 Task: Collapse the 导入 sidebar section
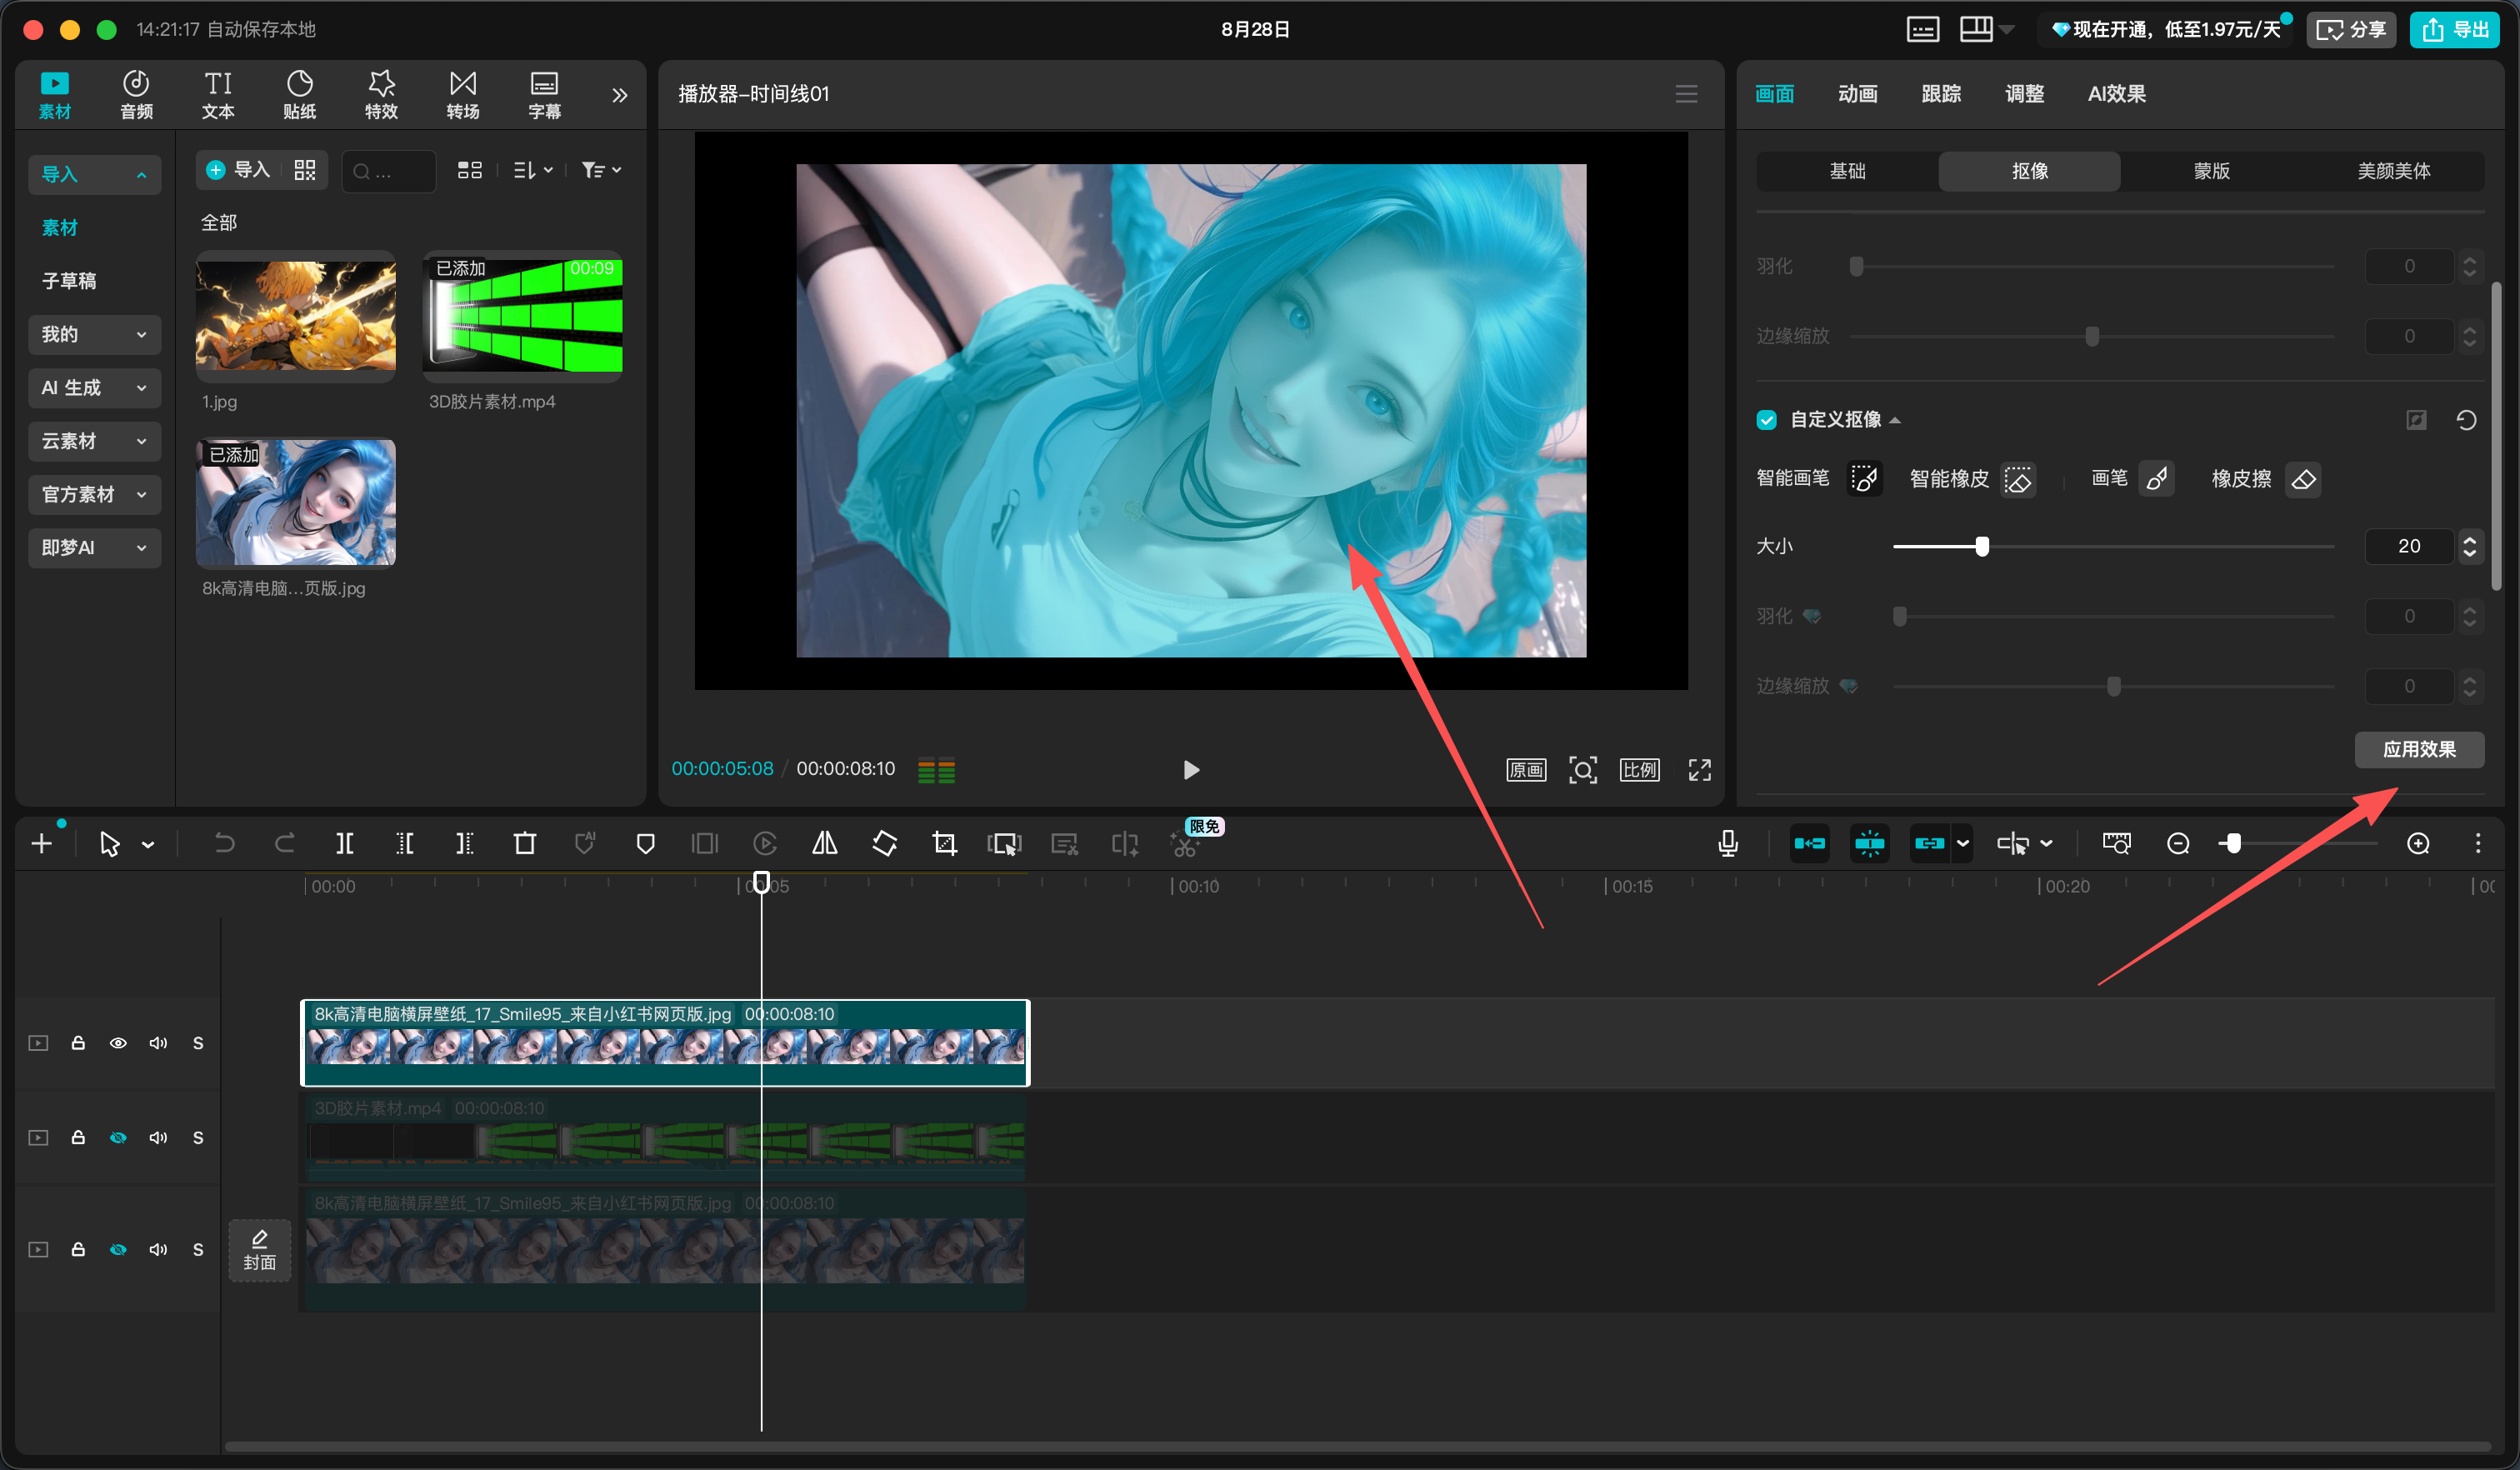(x=94, y=174)
